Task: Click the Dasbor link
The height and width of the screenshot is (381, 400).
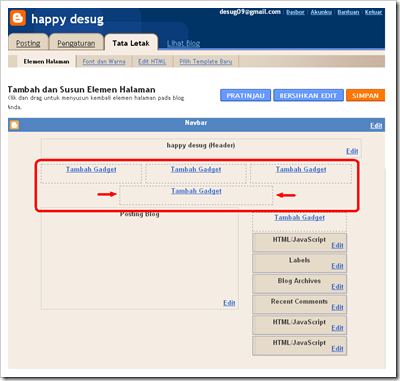Action: pyautogui.click(x=295, y=12)
